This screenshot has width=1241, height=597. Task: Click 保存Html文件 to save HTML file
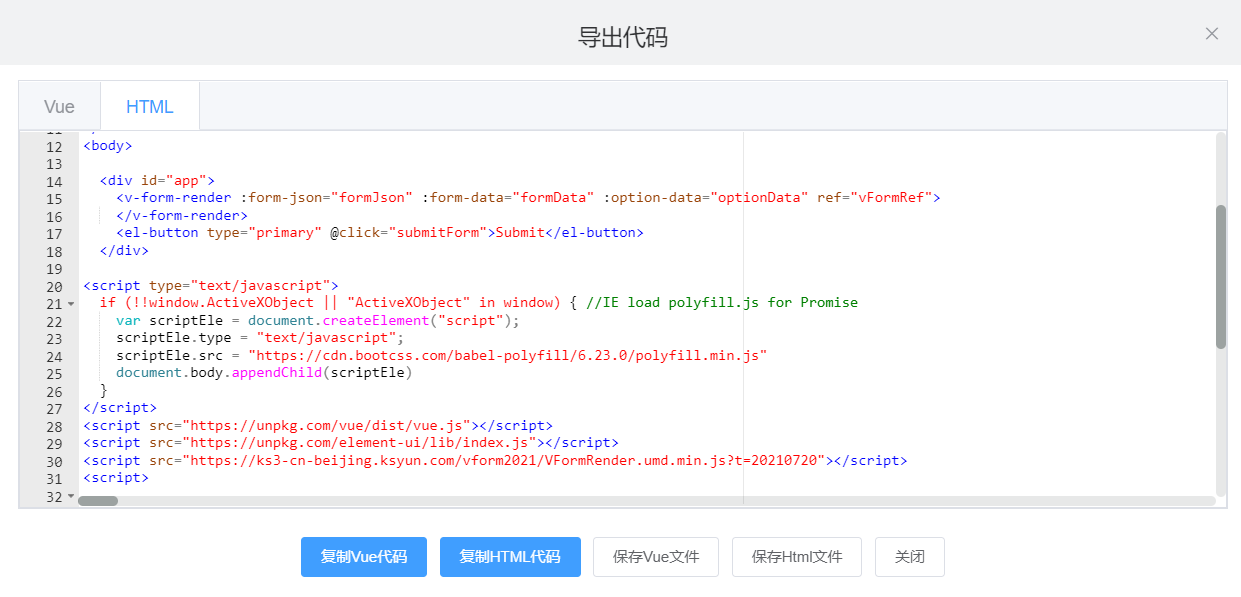[x=797, y=557]
